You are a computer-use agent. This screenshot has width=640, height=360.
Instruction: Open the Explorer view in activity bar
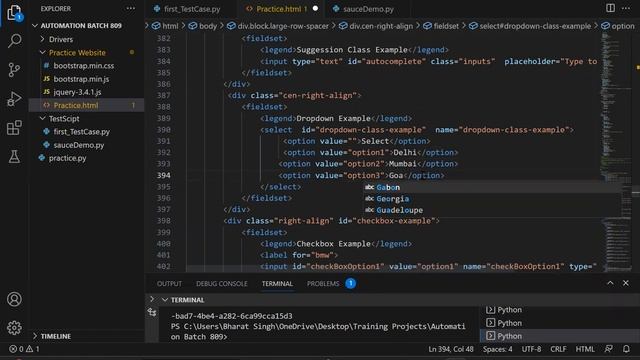14,12
